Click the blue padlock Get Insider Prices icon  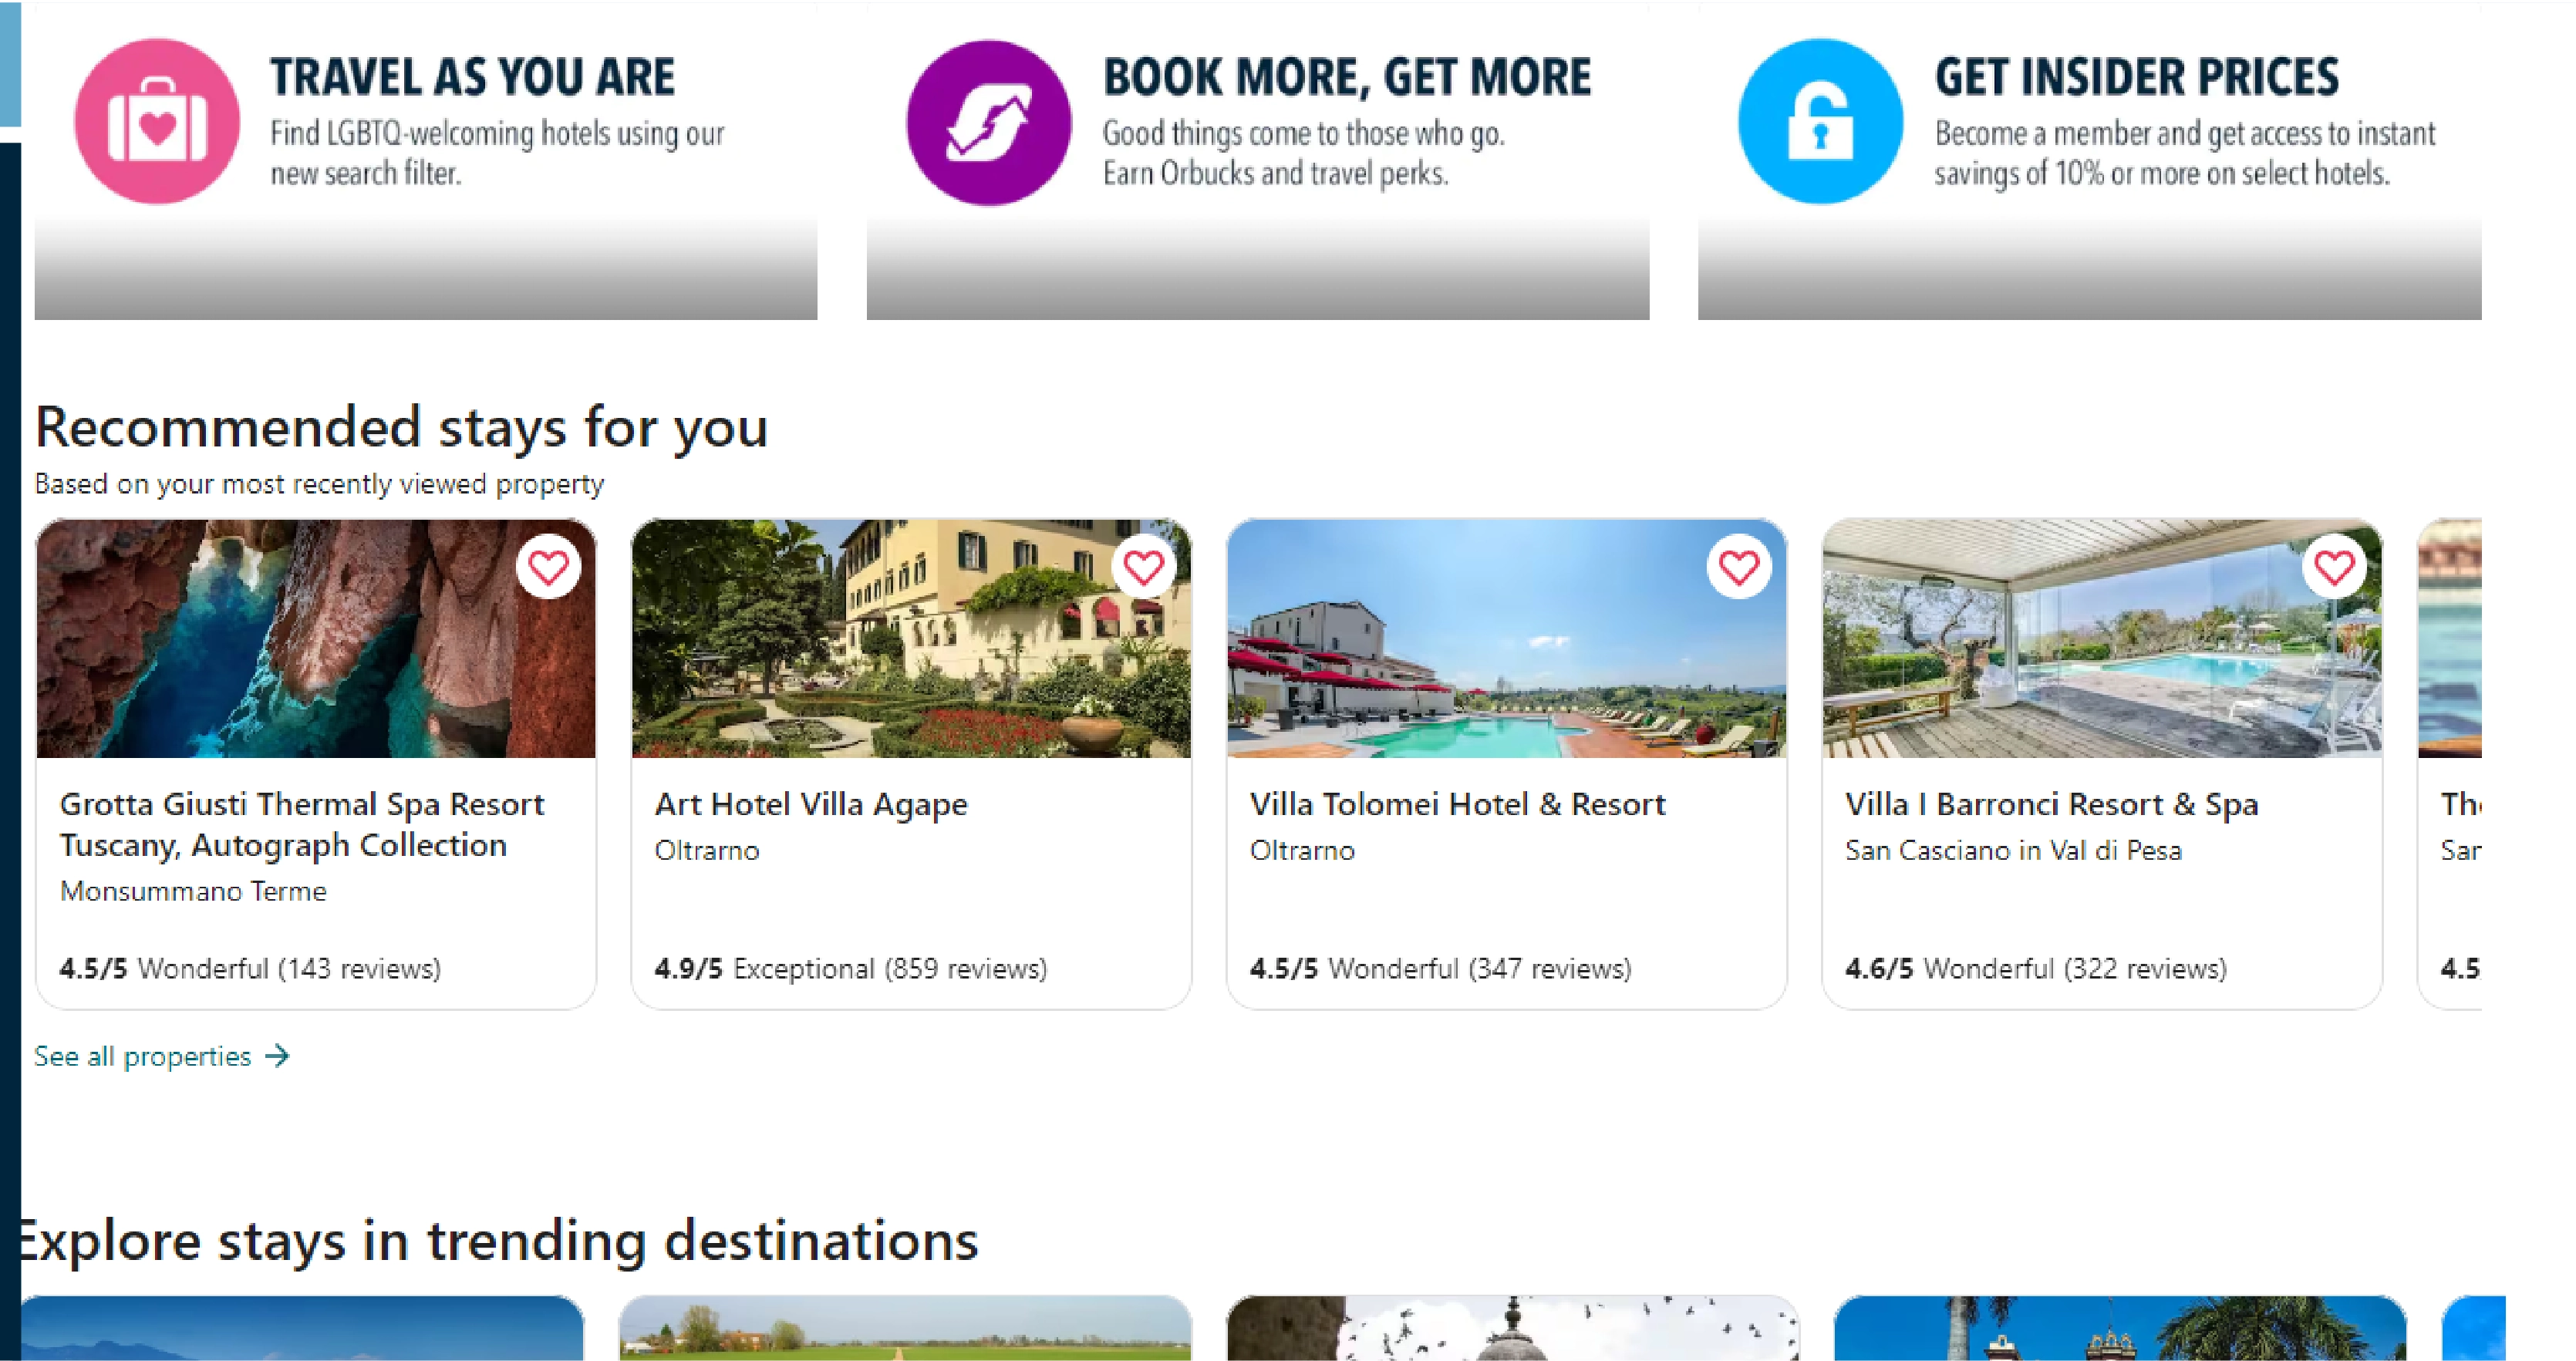pos(1819,120)
